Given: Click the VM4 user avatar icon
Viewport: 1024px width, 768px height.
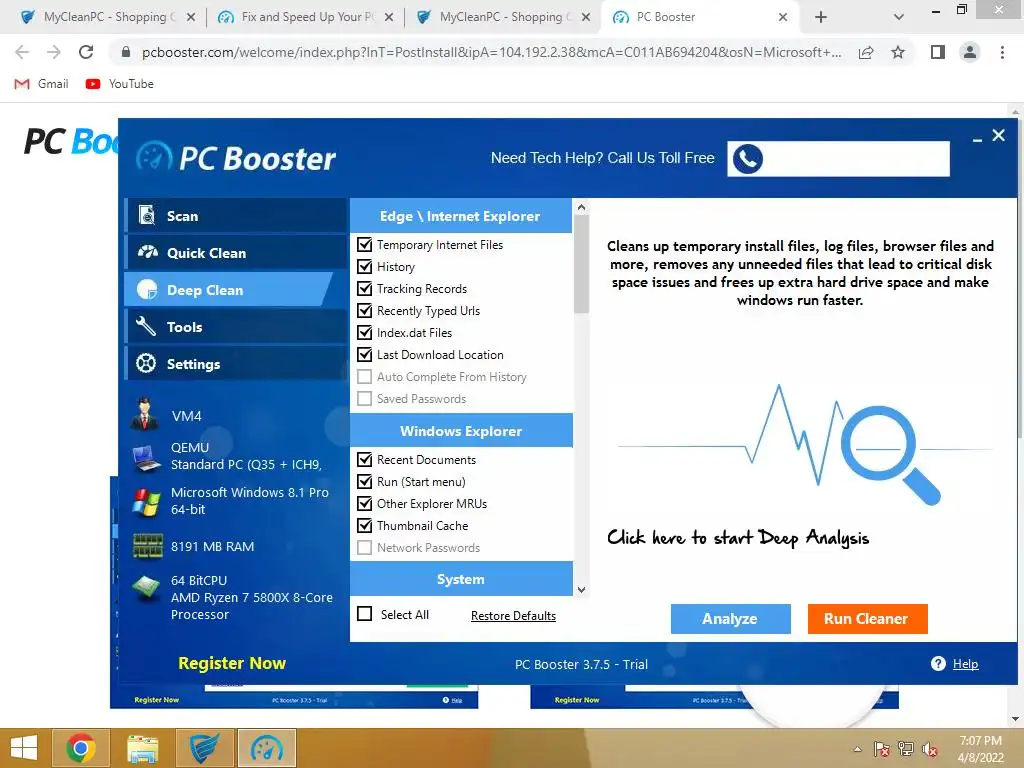Looking at the screenshot, I should [144, 414].
